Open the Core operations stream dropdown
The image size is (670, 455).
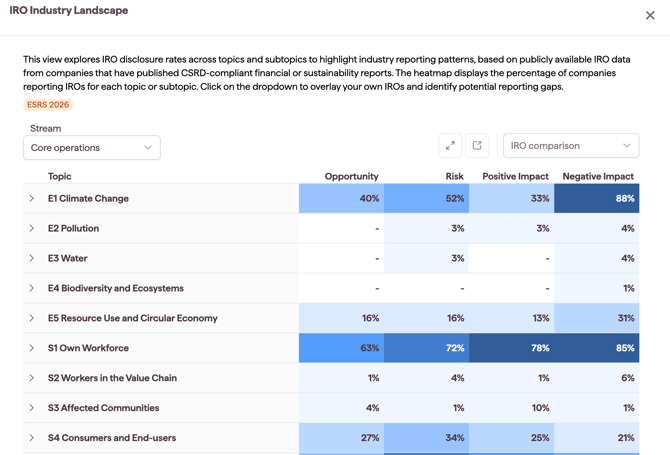coord(92,148)
